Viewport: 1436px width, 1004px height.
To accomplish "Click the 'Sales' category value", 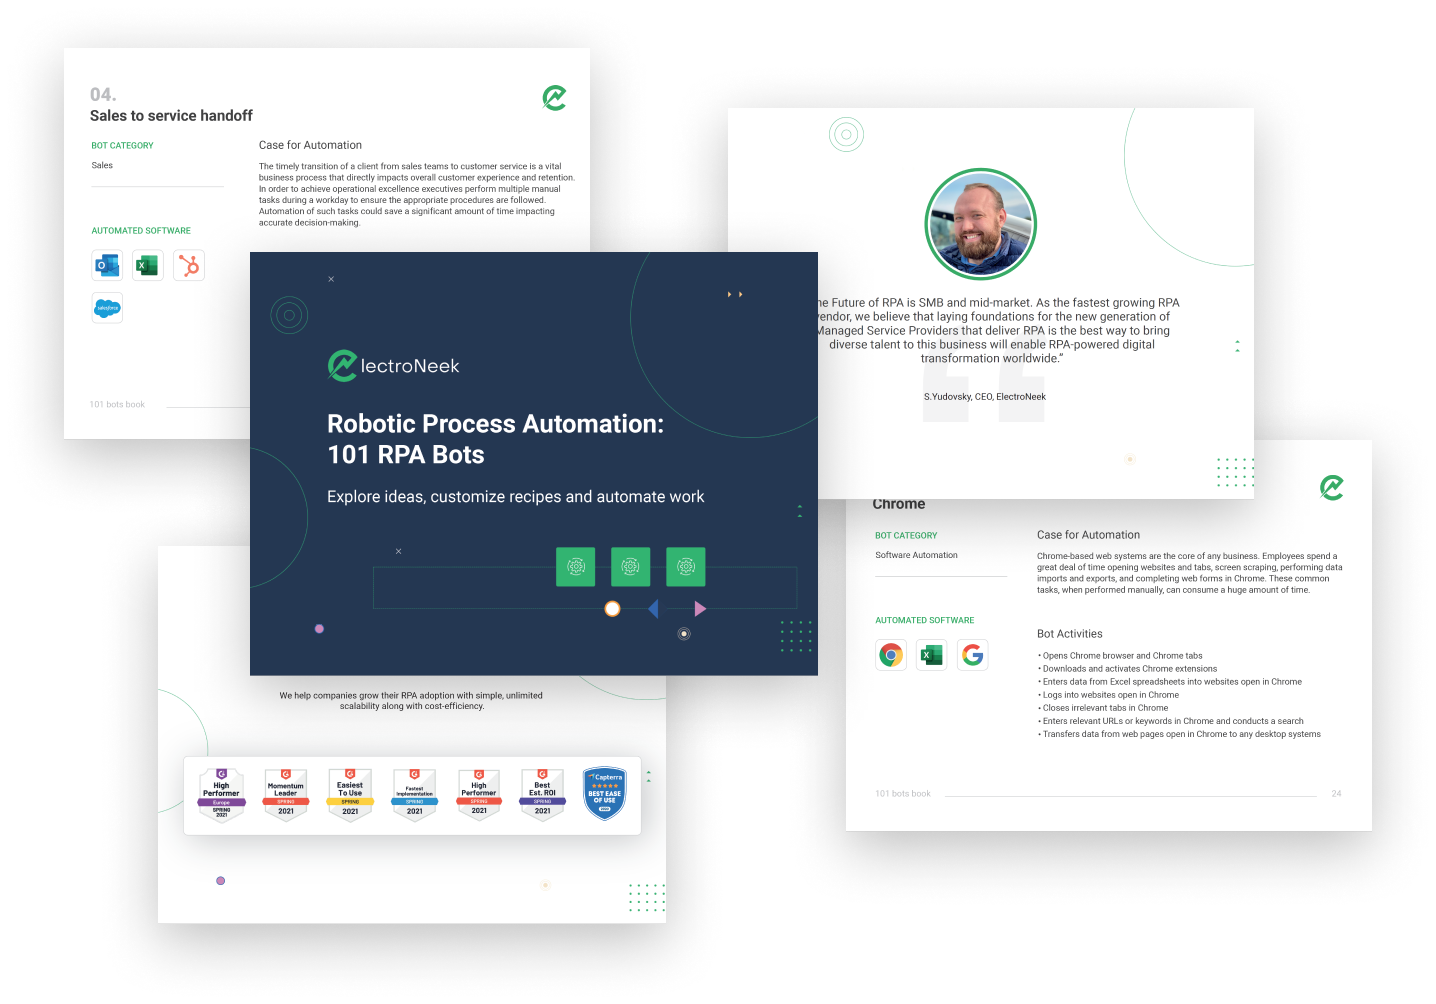I will (x=102, y=166).
